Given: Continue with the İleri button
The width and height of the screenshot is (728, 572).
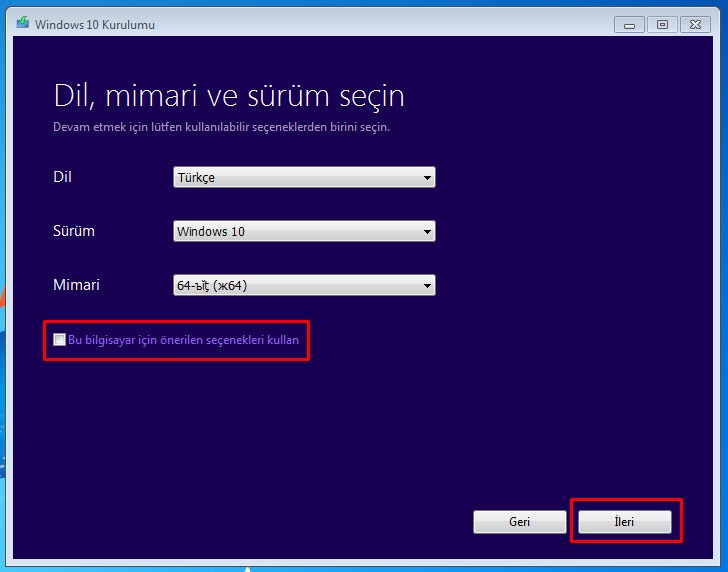Looking at the screenshot, I should tap(624, 522).
